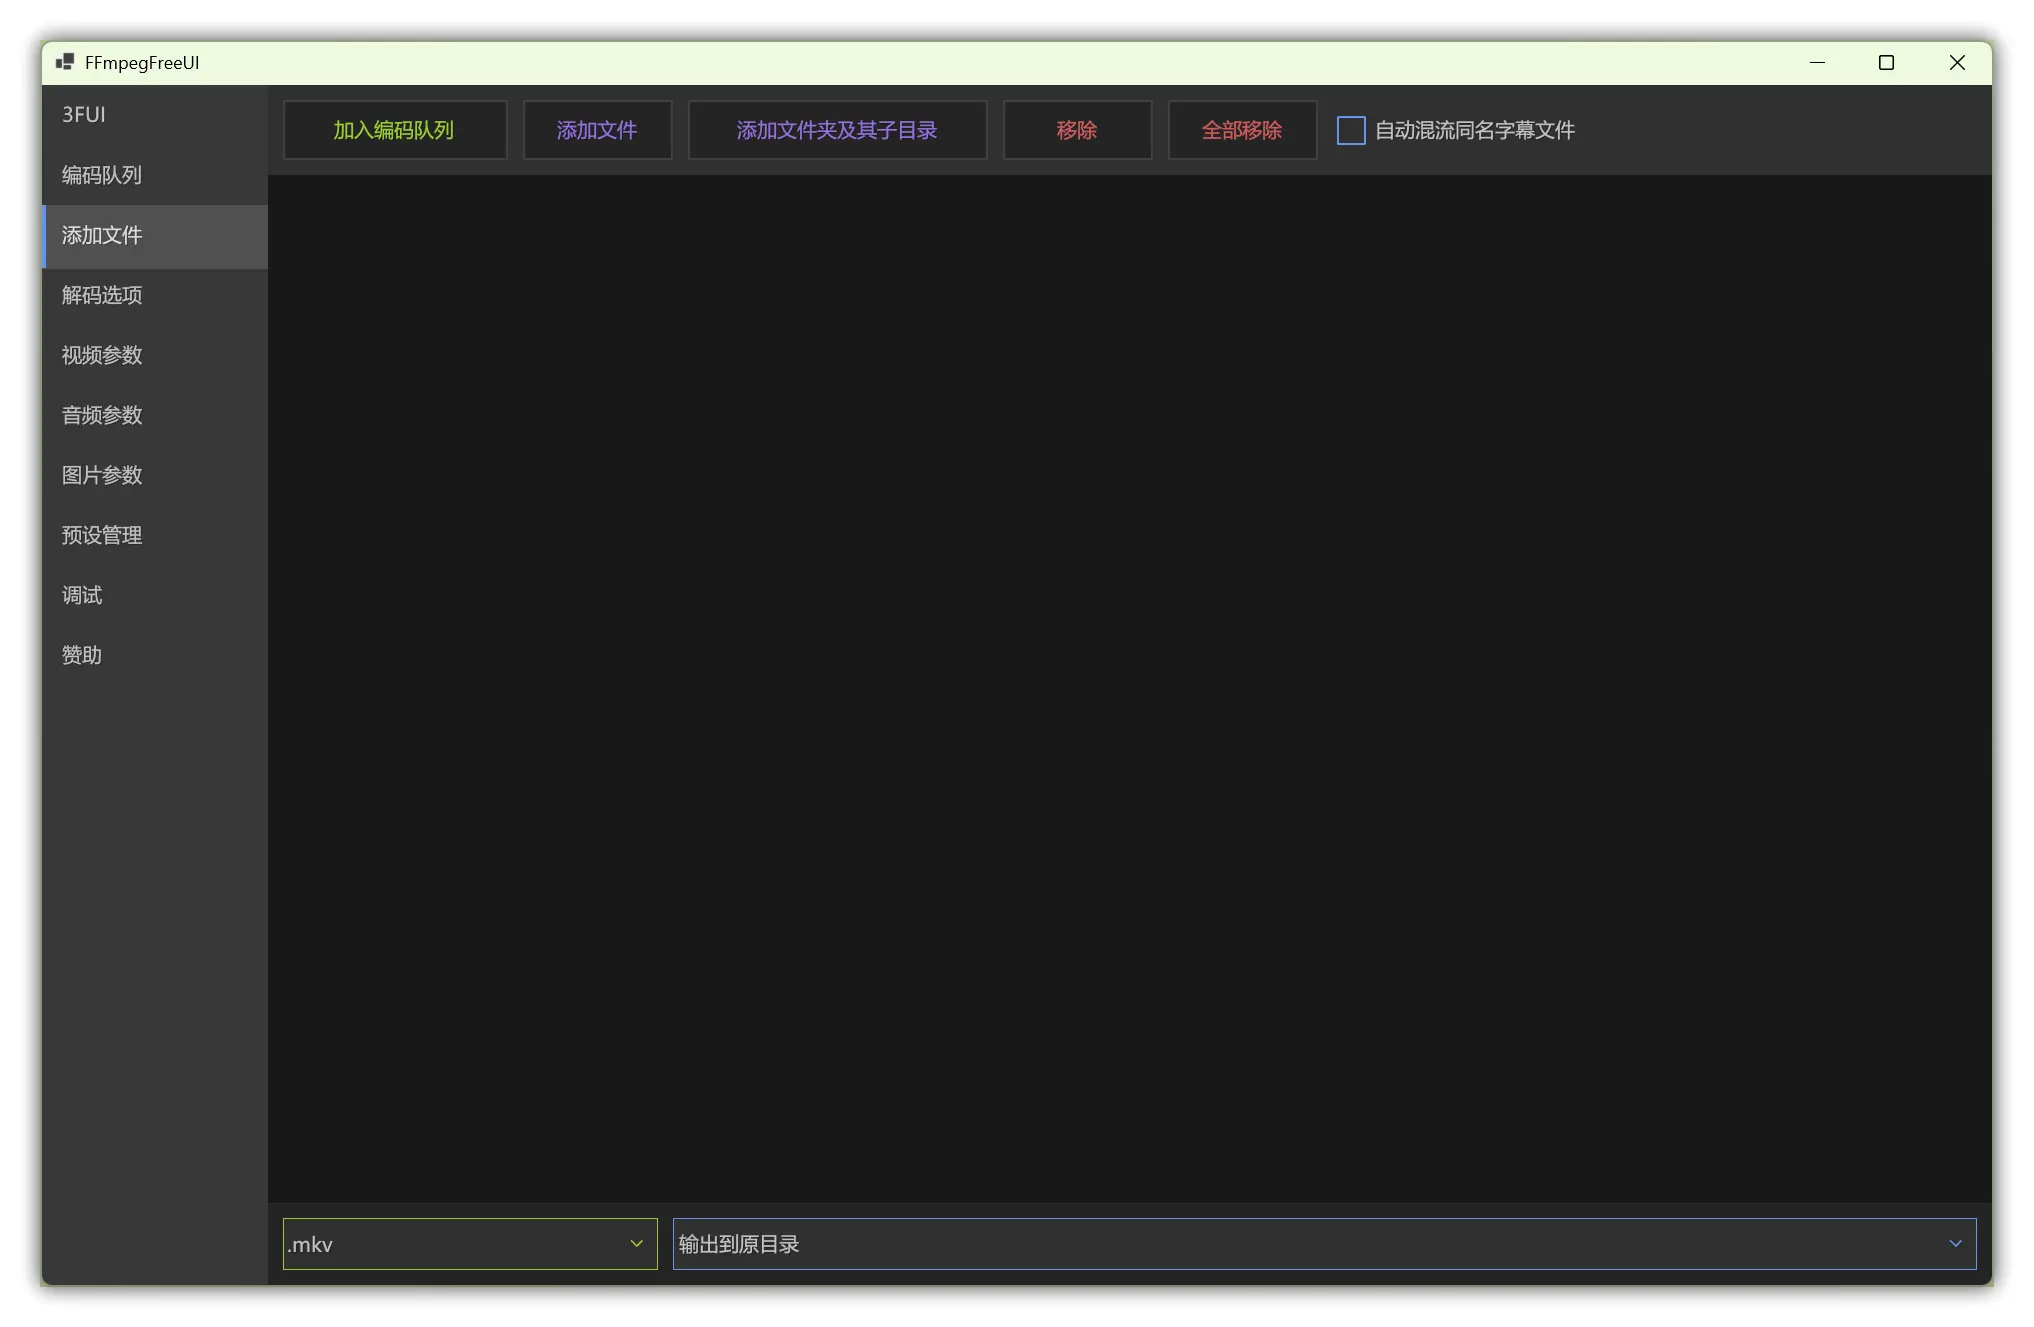Viewport: 2034px width, 1327px height.
Task: Open the .mkv output format dropdown
Action: point(470,1244)
